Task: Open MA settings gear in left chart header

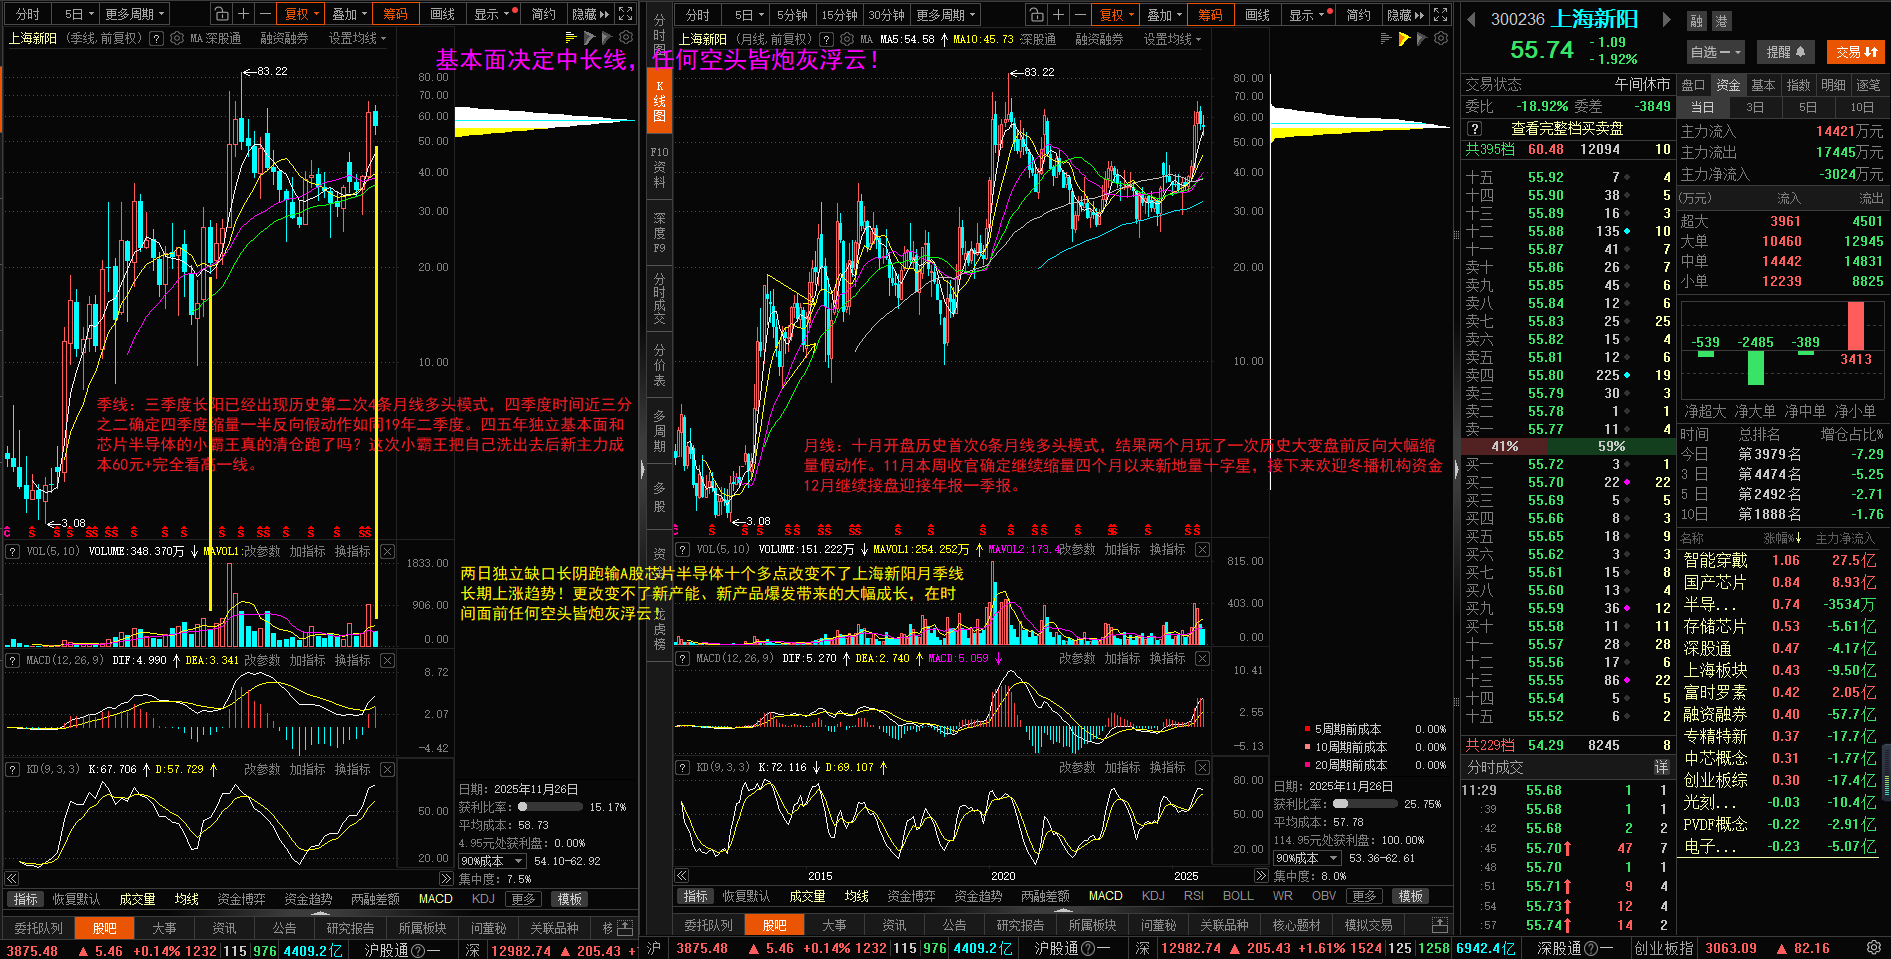Action: point(177,38)
